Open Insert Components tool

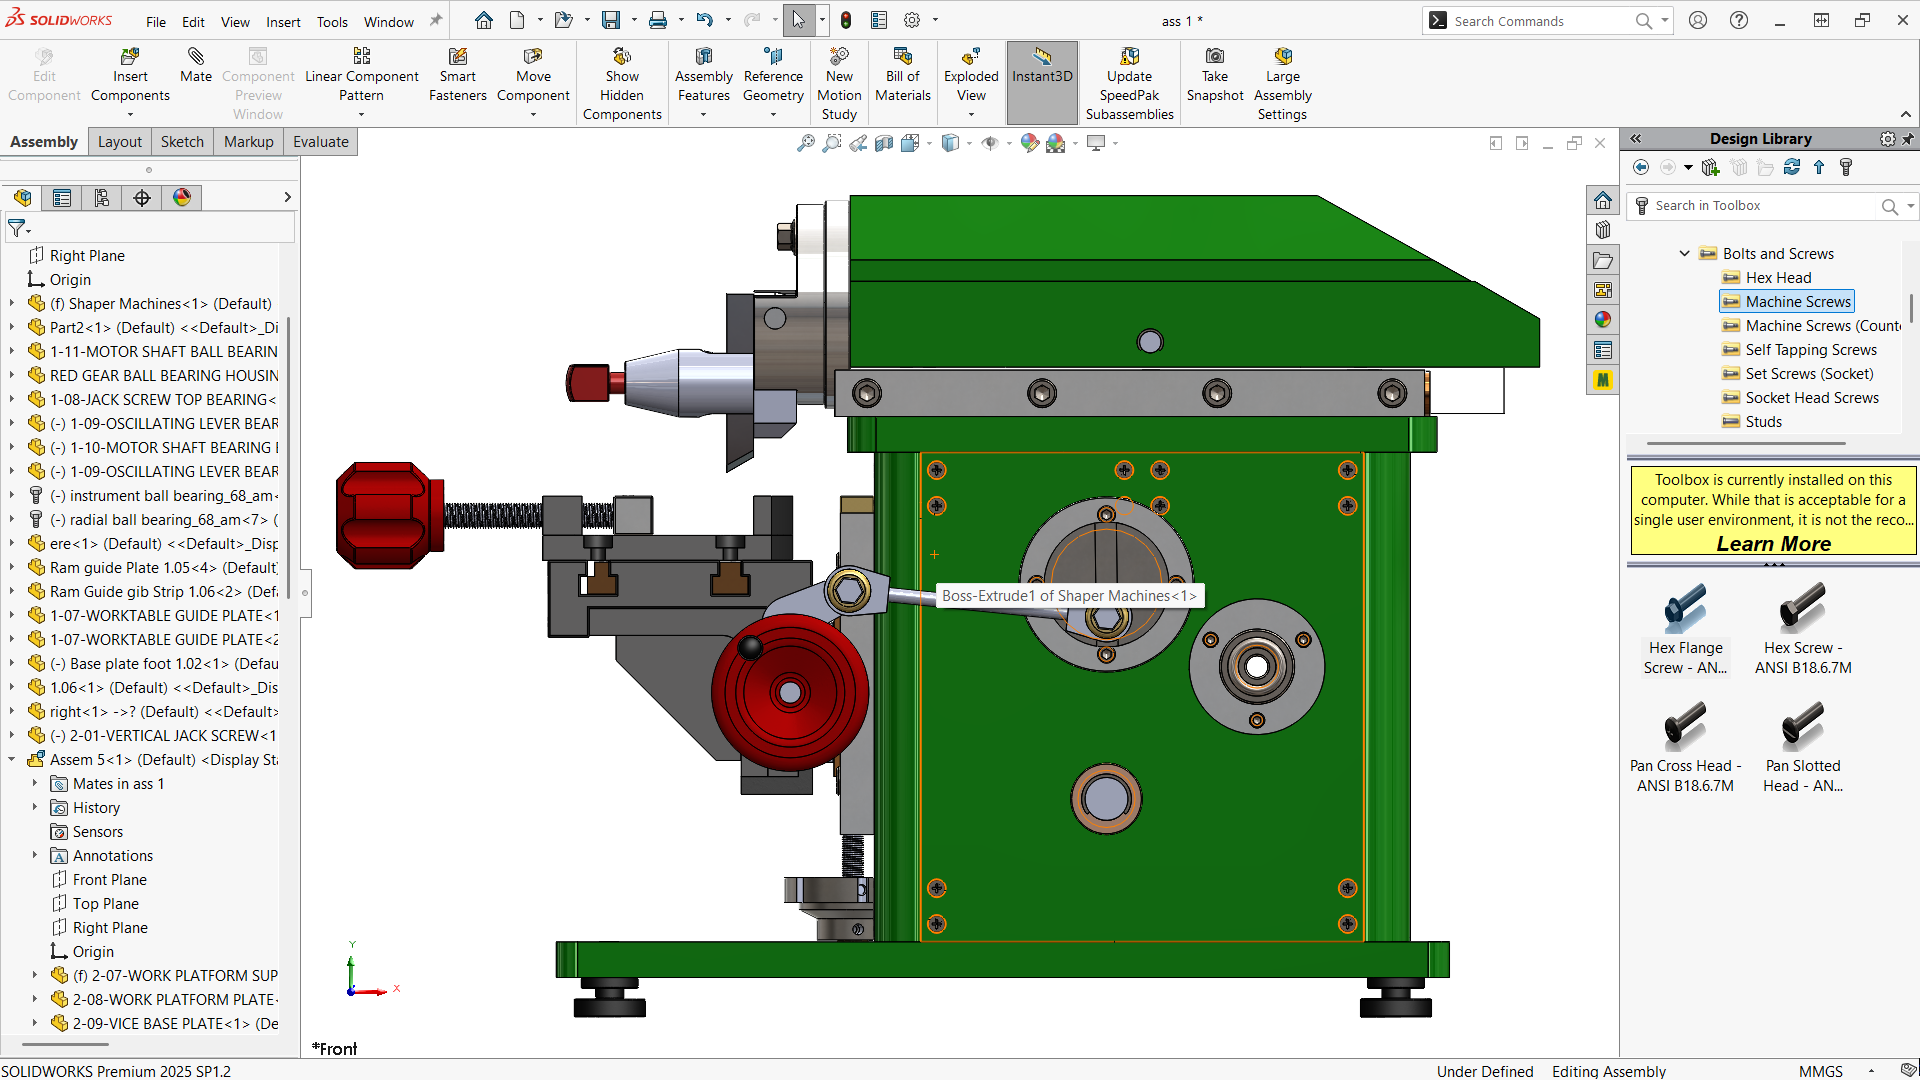[130, 75]
